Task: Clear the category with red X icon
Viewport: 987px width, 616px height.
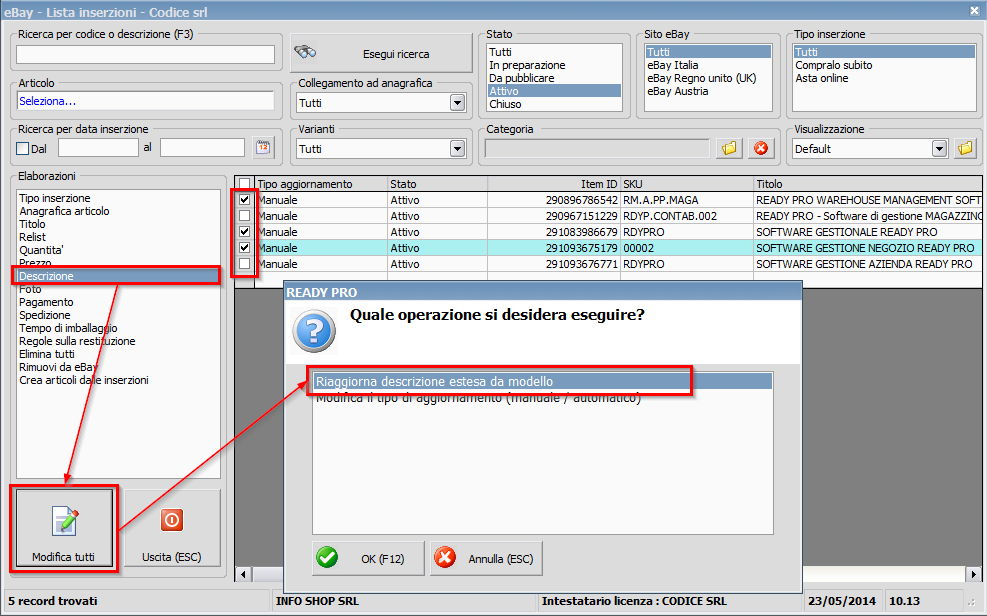Action: point(761,148)
